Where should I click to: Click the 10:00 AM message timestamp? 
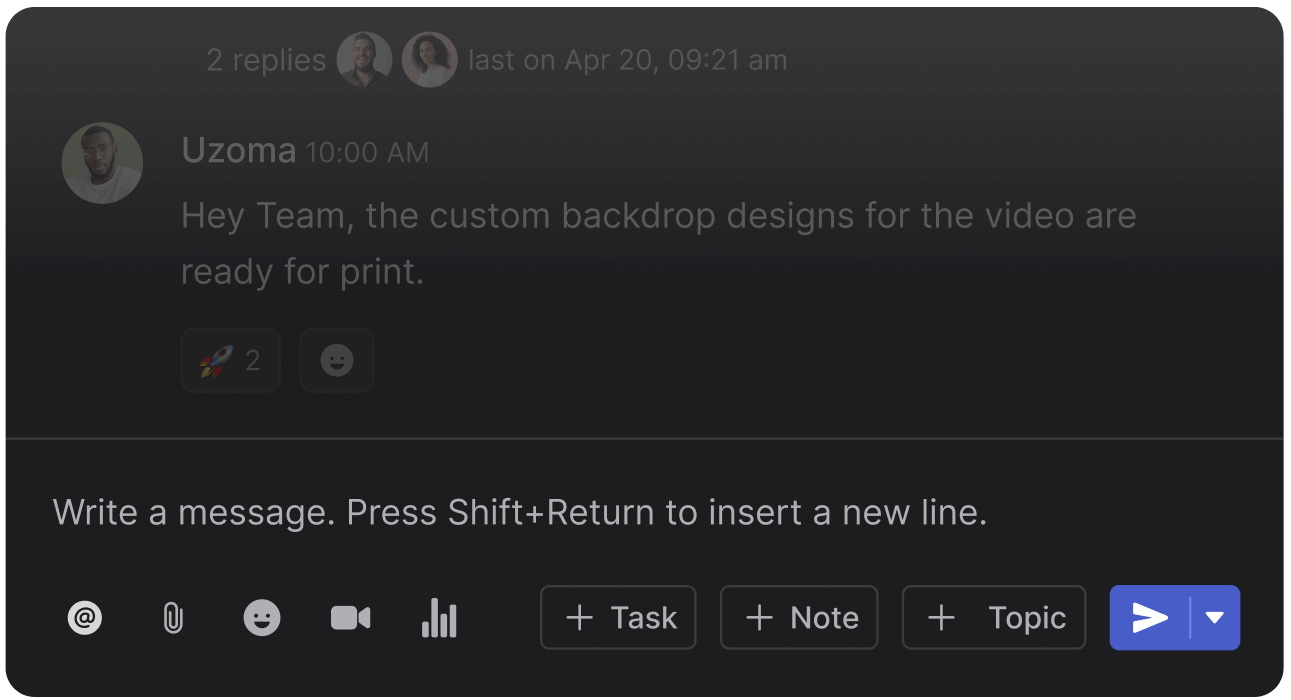[367, 153]
